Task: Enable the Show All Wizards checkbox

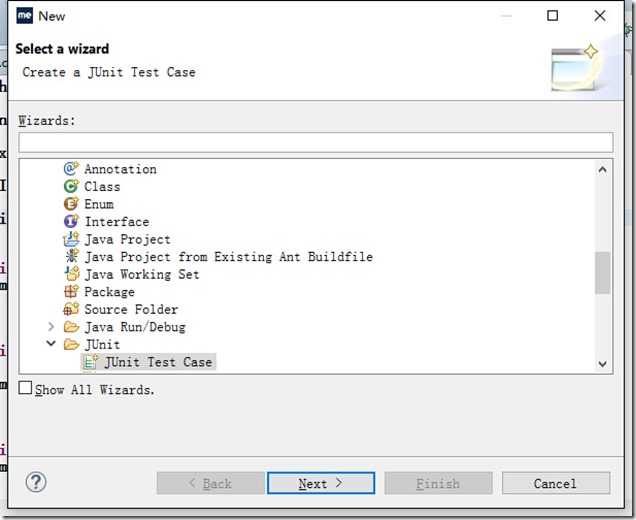Action: click(x=25, y=388)
